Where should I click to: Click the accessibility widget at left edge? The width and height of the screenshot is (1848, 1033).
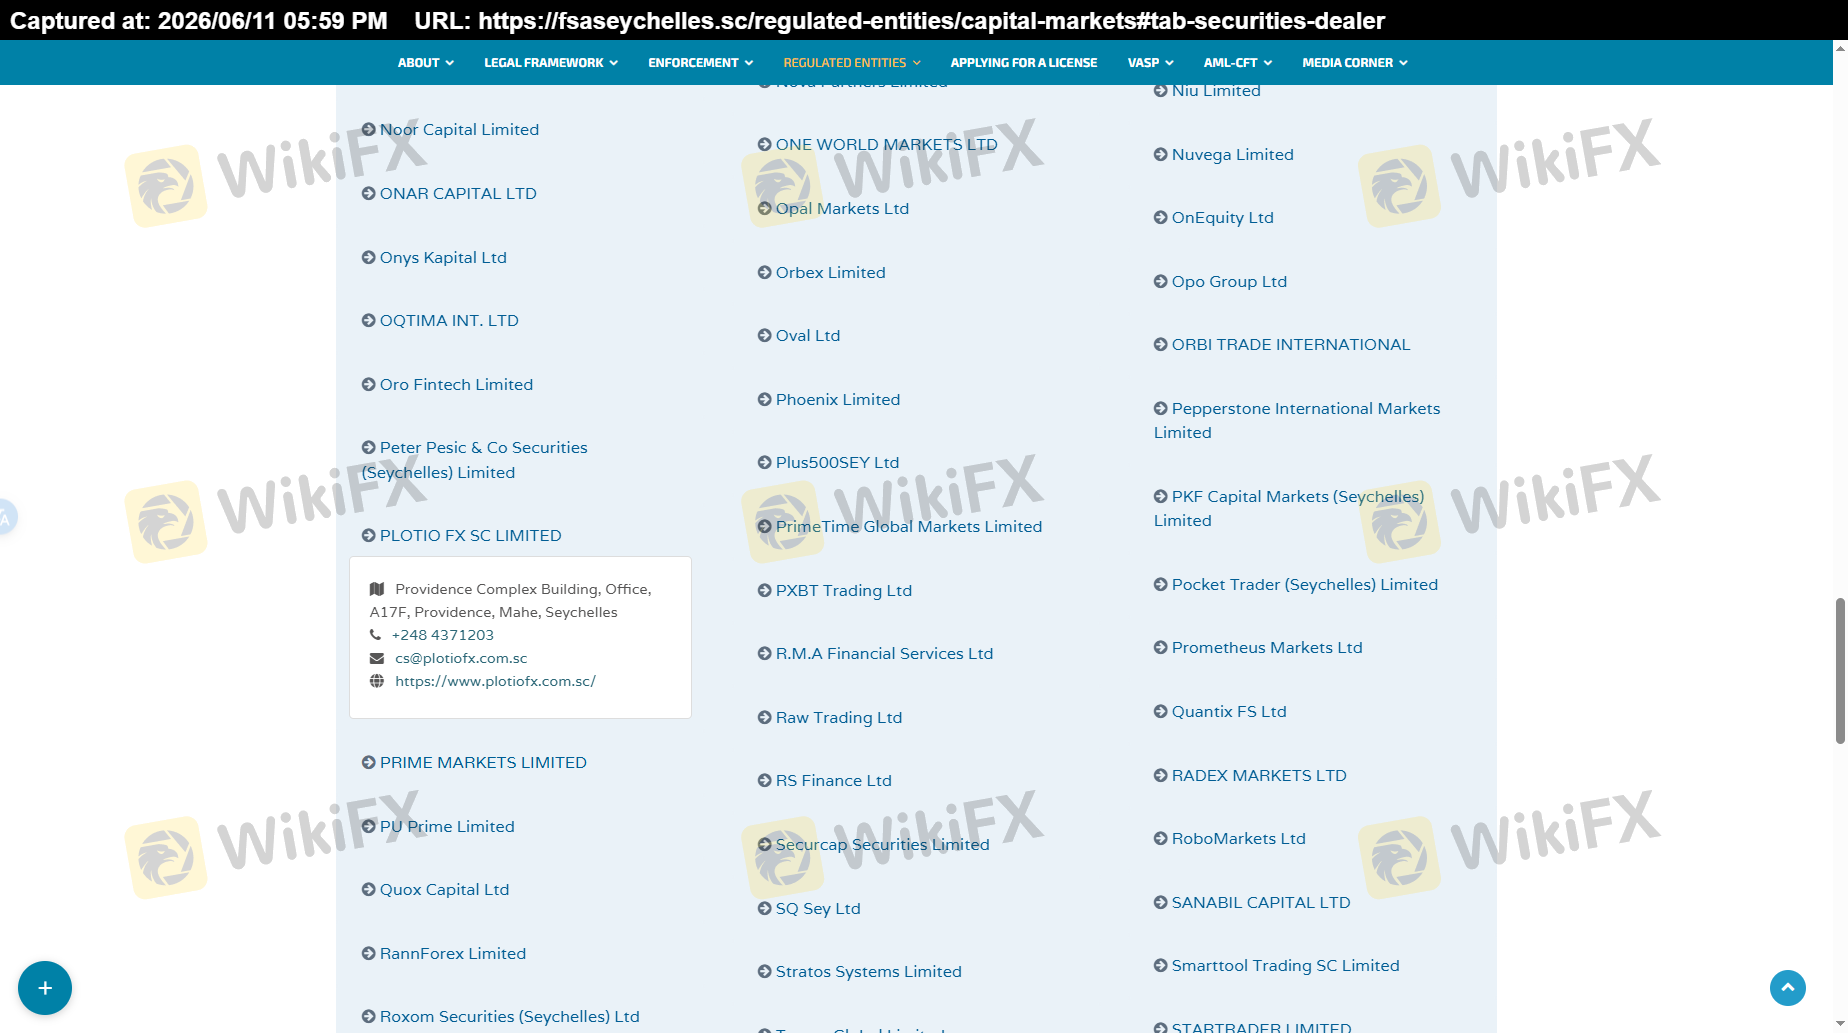coord(6,517)
